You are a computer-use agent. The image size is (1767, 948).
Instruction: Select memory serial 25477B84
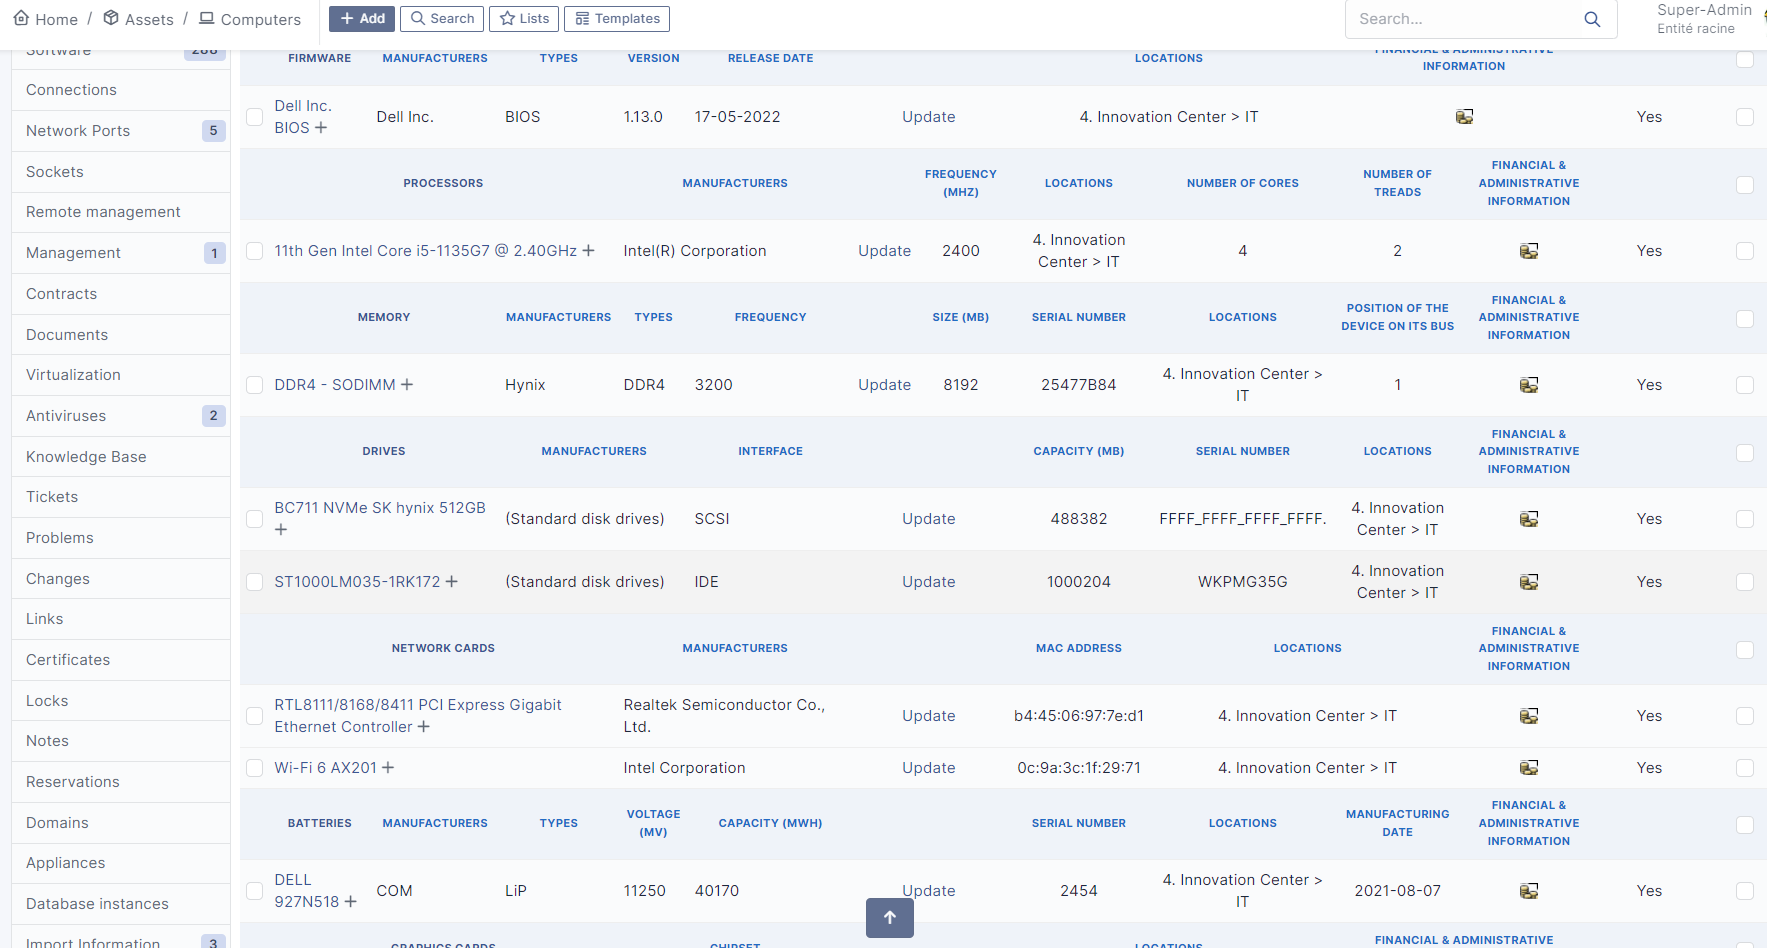point(1079,385)
